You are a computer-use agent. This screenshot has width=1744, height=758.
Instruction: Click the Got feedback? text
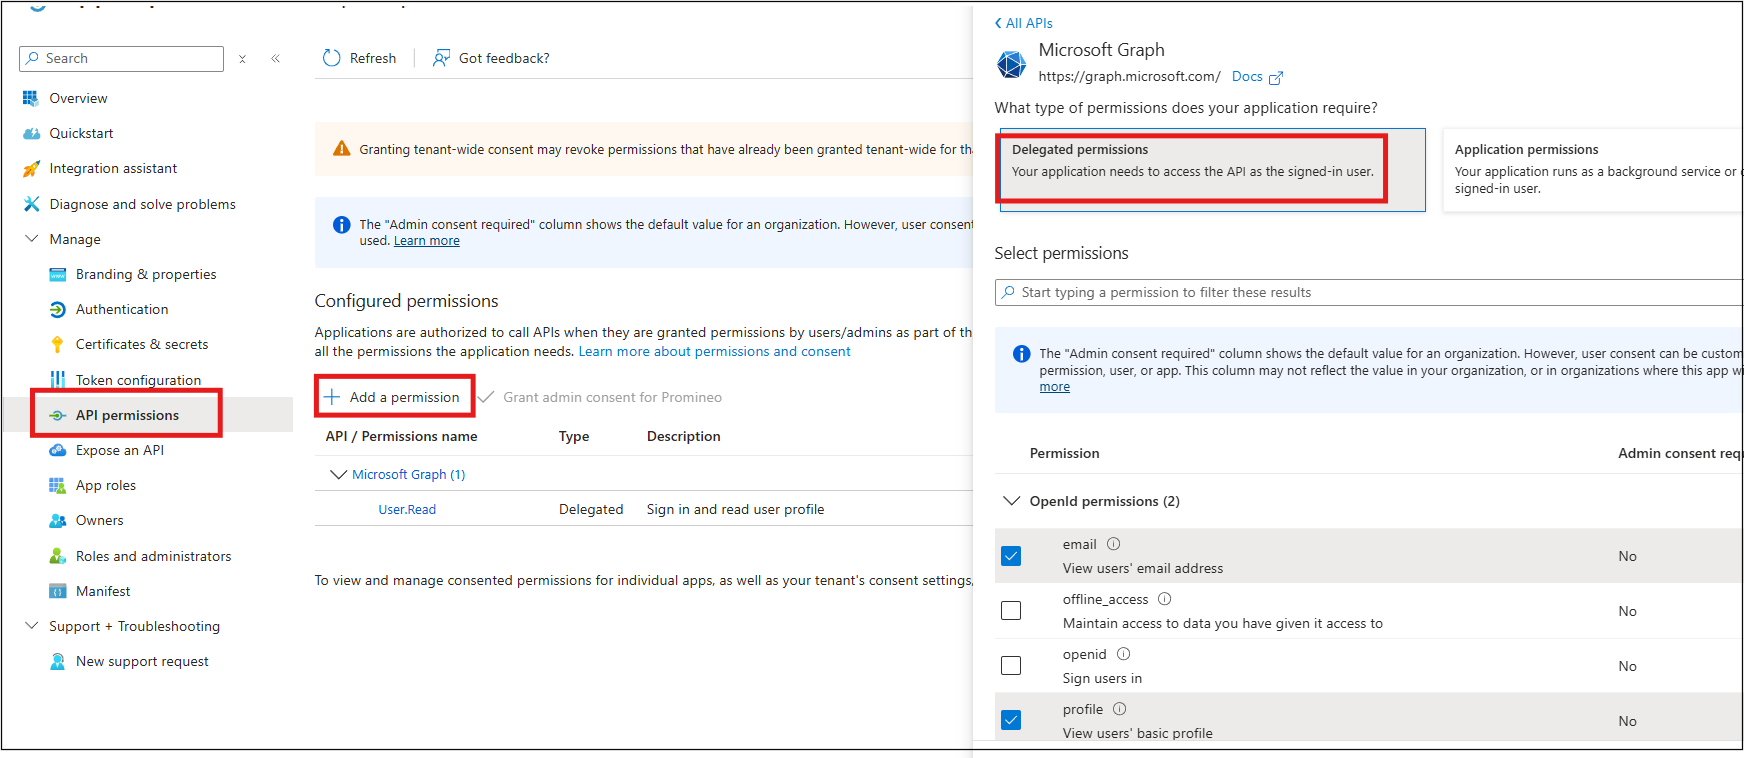504,58
